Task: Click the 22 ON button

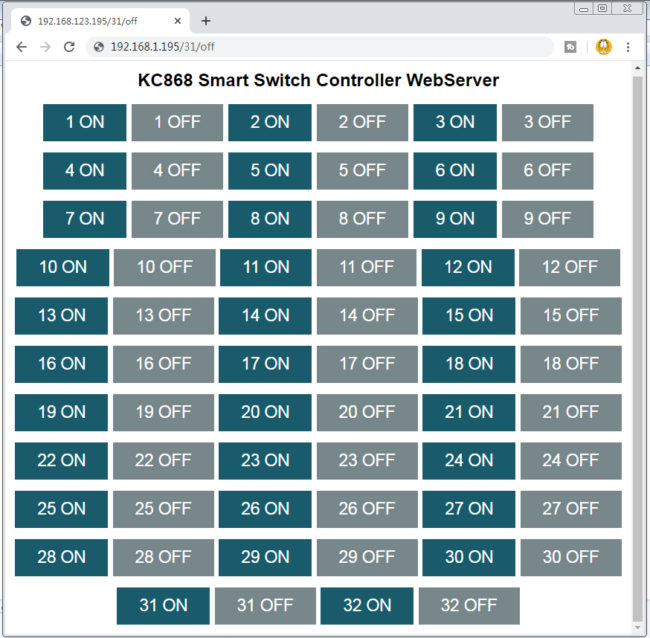Action: [x=61, y=461]
